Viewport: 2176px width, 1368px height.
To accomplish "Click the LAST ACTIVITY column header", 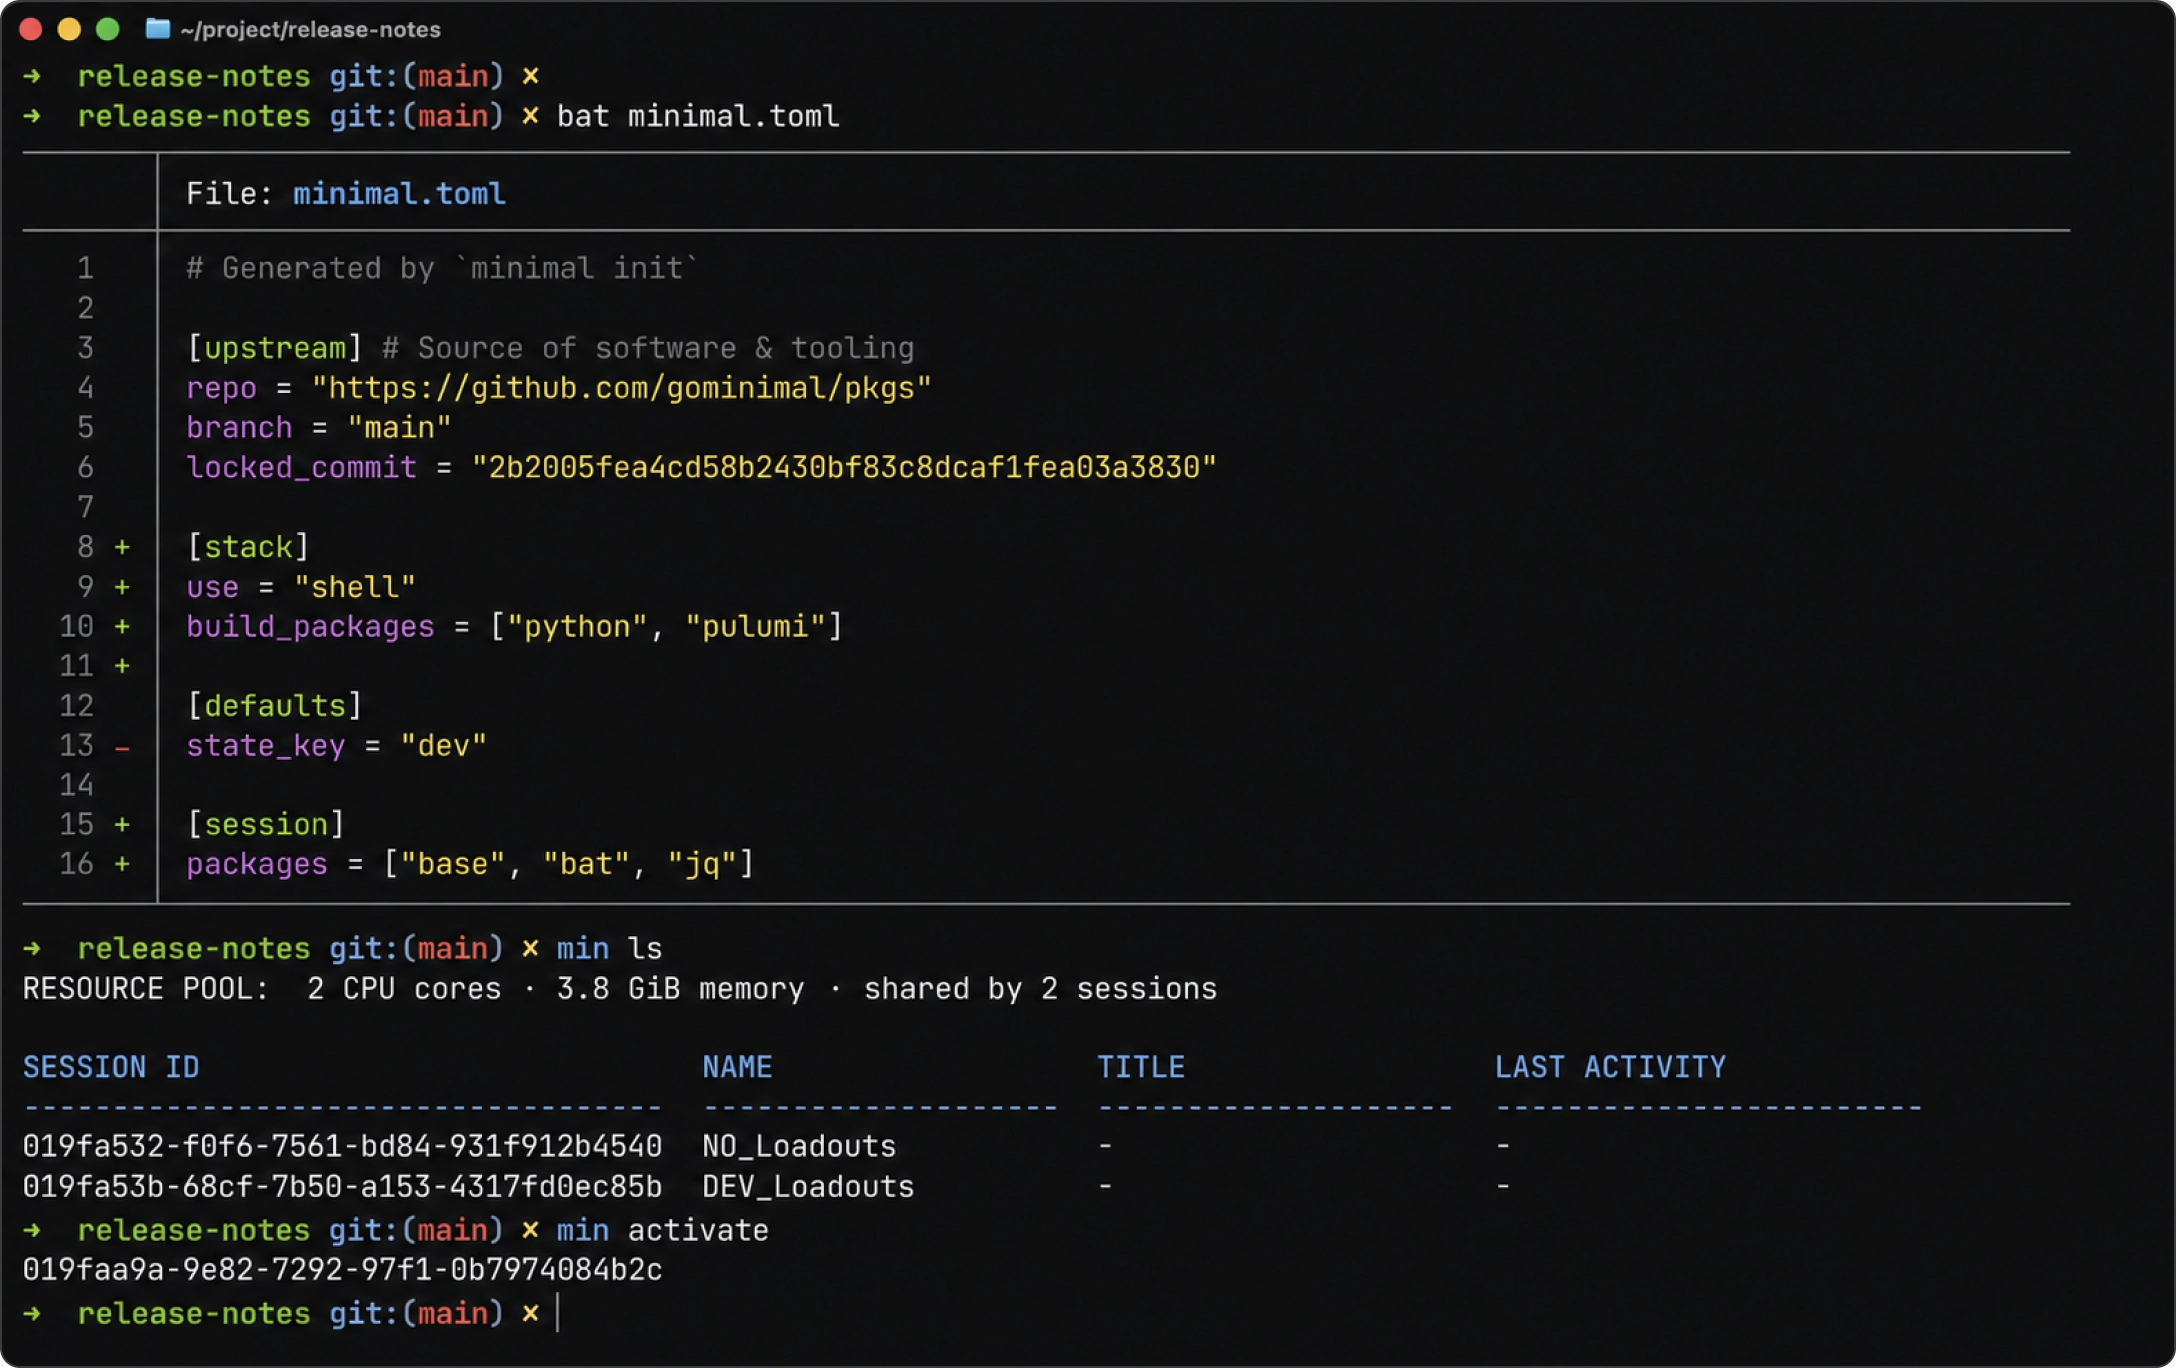I will (x=1610, y=1068).
